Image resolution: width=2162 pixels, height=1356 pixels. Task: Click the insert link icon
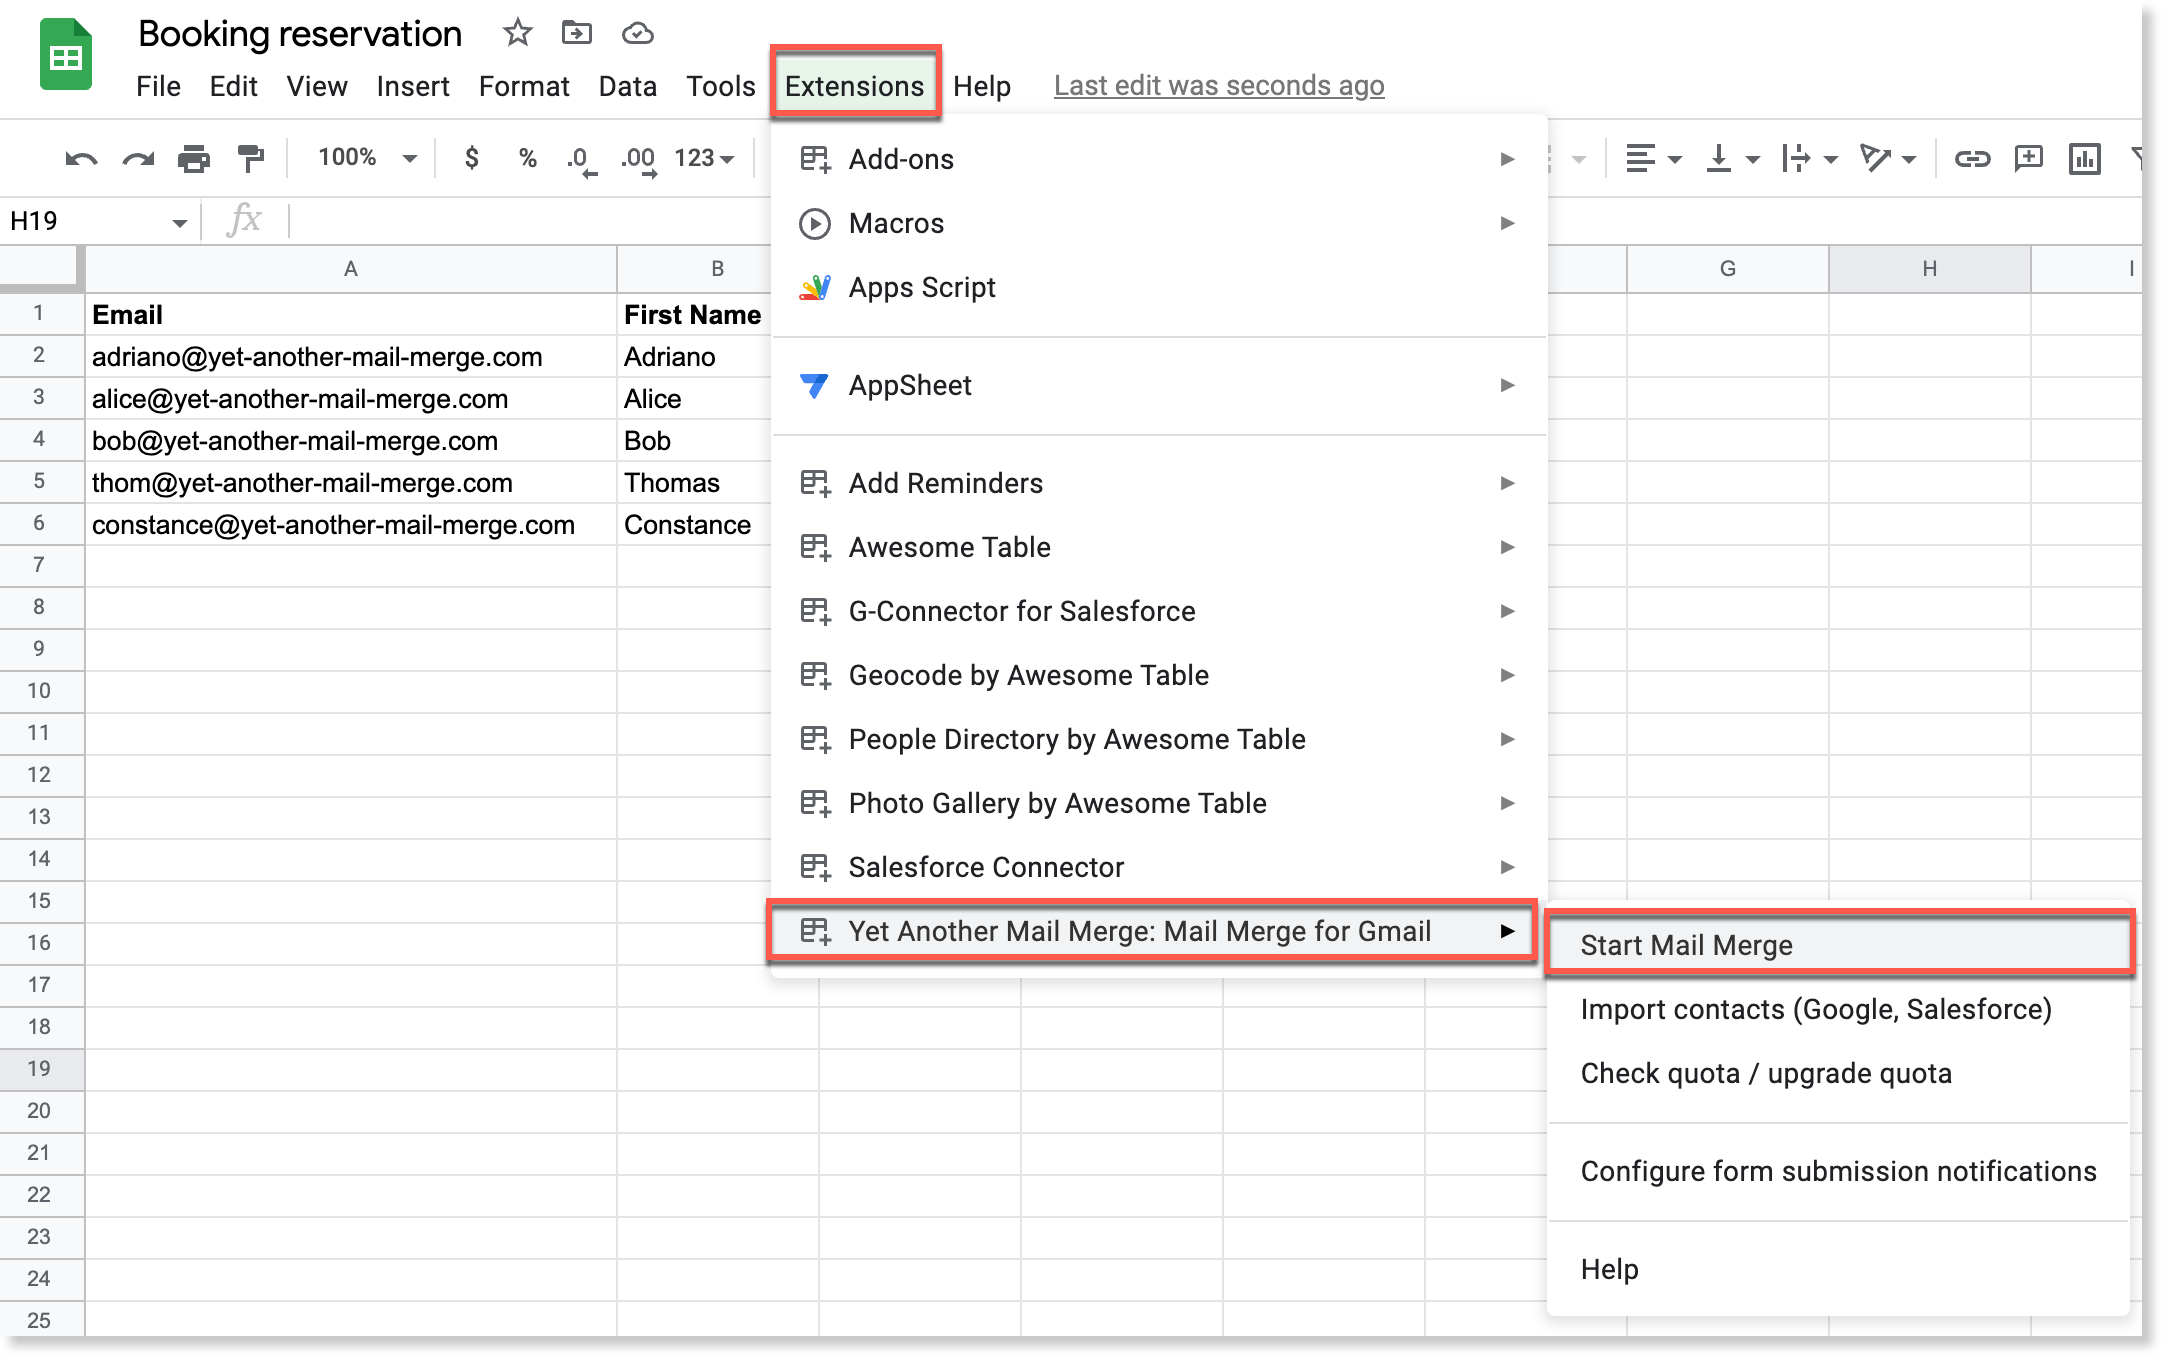point(1972,159)
